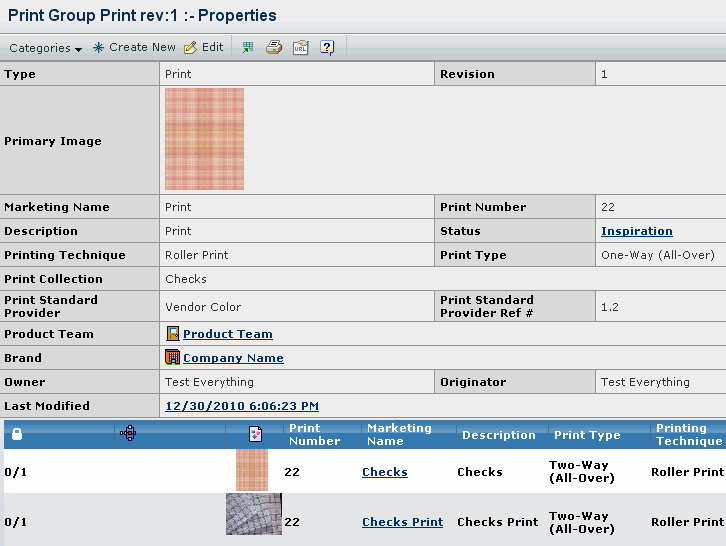Click the URL copy icon
This screenshot has height=546, width=726.
coord(300,47)
